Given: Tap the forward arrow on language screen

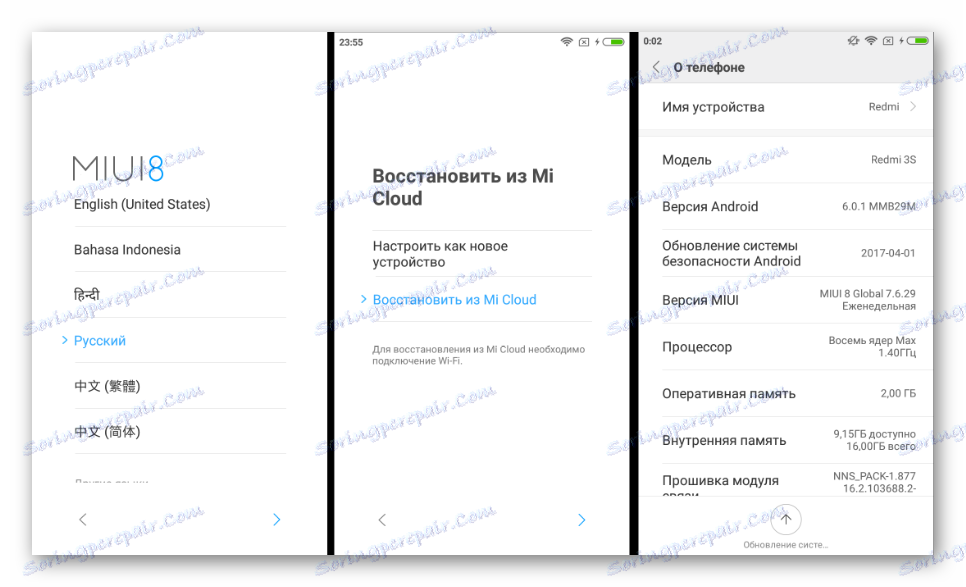Looking at the screenshot, I should tap(277, 520).
